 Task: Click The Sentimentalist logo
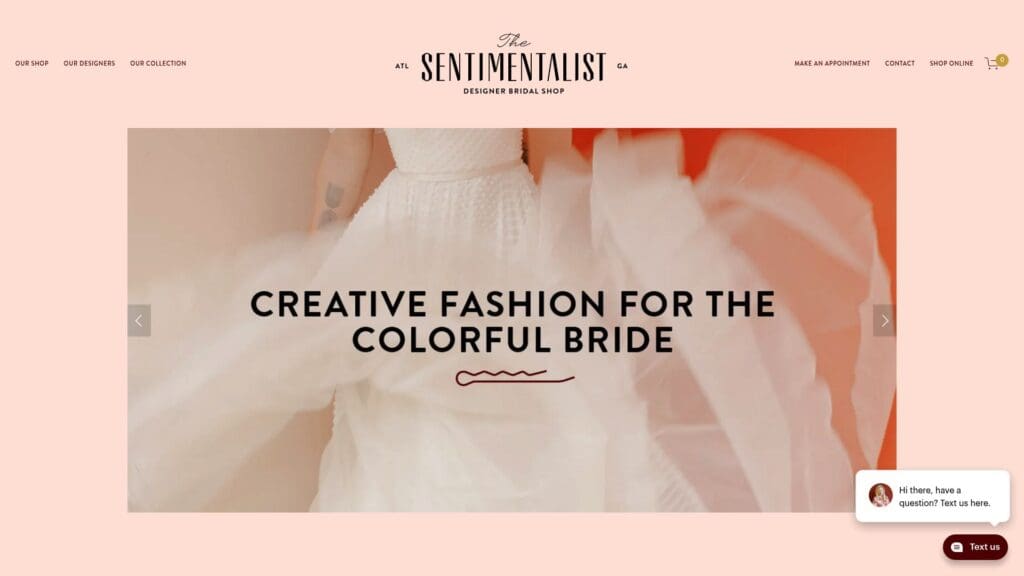coord(513,63)
